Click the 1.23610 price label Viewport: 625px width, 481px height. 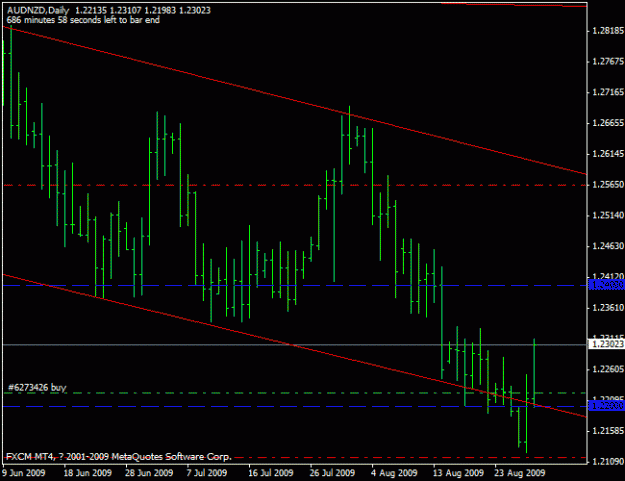[608, 307]
